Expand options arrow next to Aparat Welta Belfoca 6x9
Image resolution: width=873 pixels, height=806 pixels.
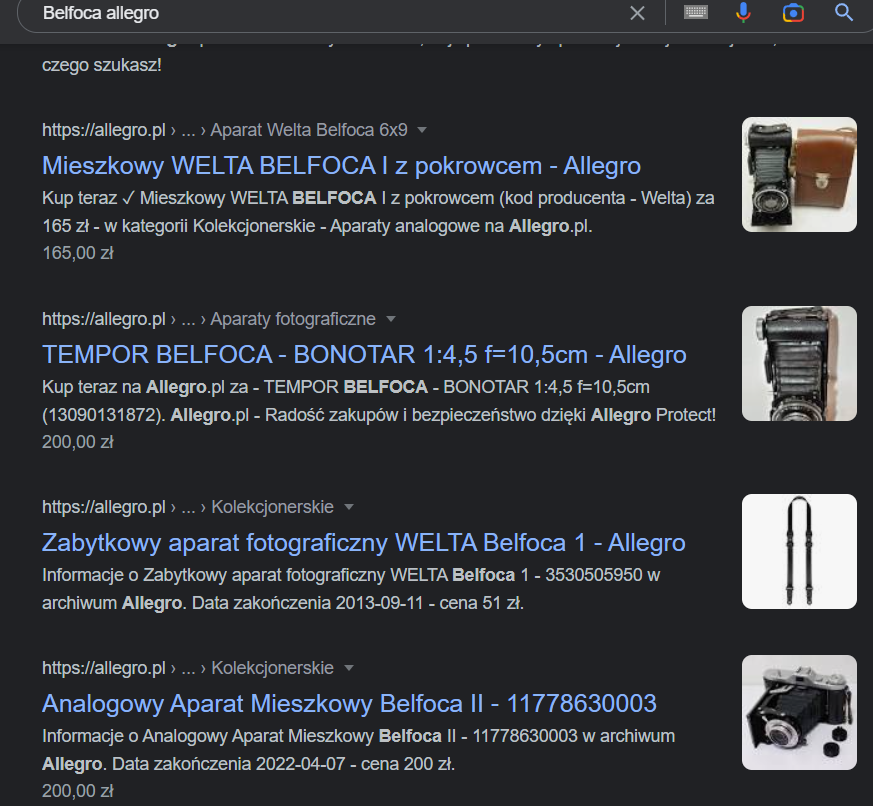coord(422,130)
